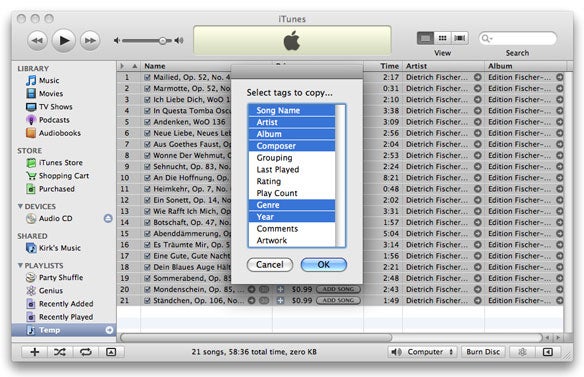Image resolution: width=584 pixels, height=377 pixels.
Task: Collapse the DEVICES section
Action: (20, 206)
